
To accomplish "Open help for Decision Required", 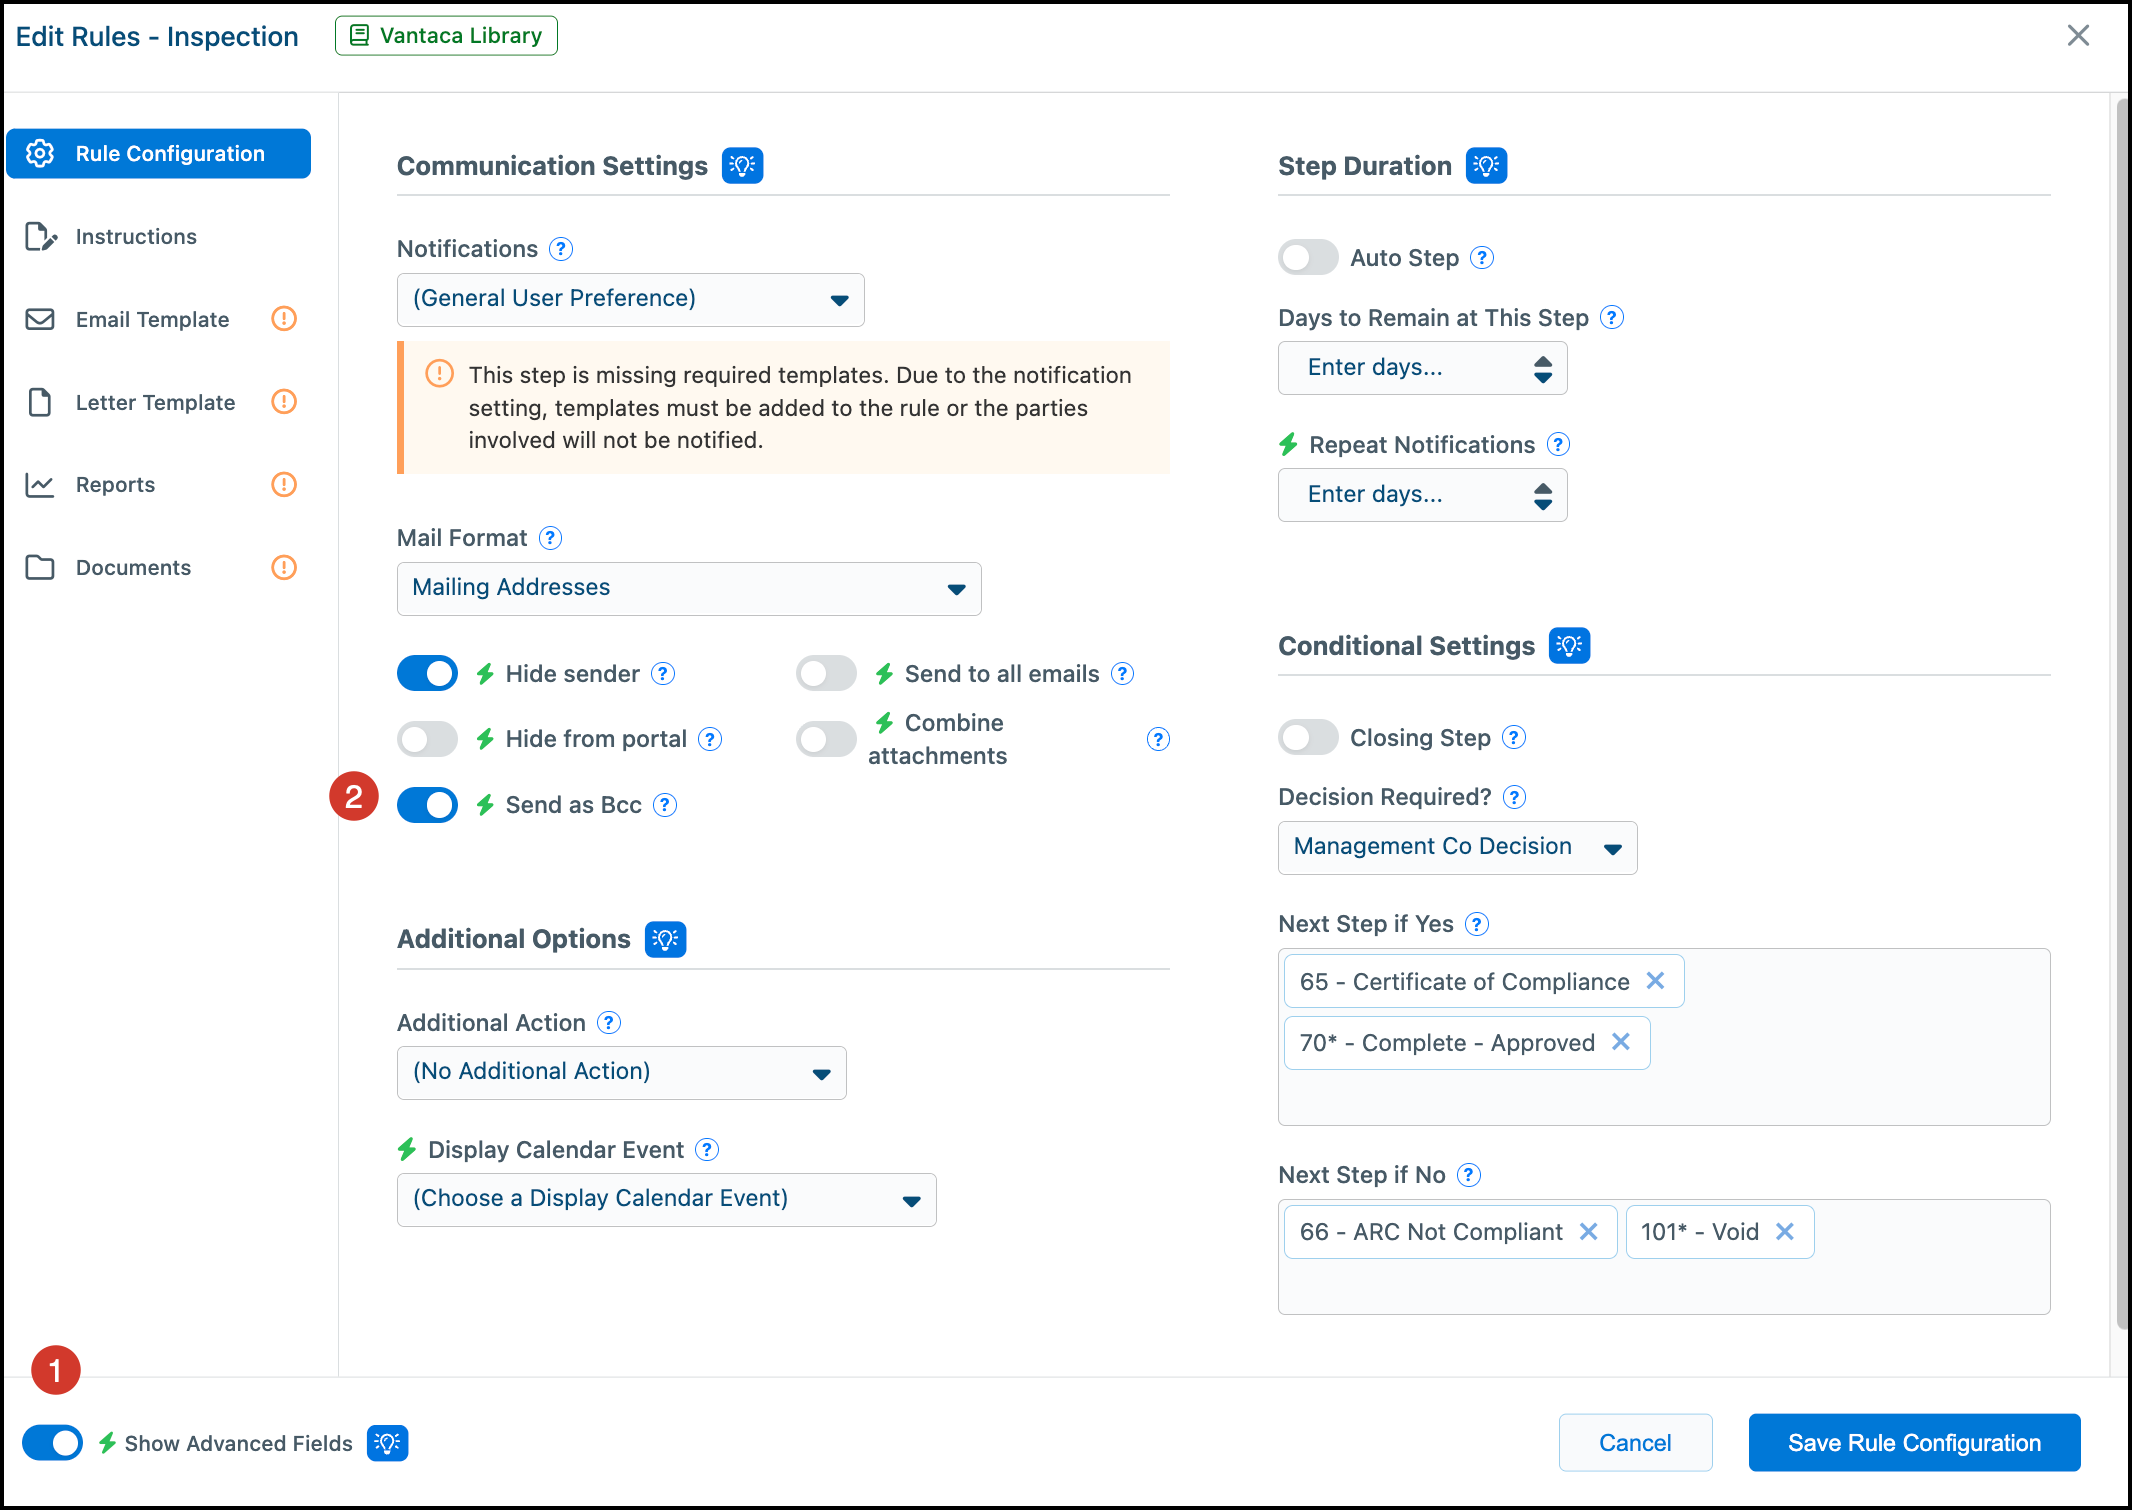I will pyautogui.click(x=1515, y=797).
